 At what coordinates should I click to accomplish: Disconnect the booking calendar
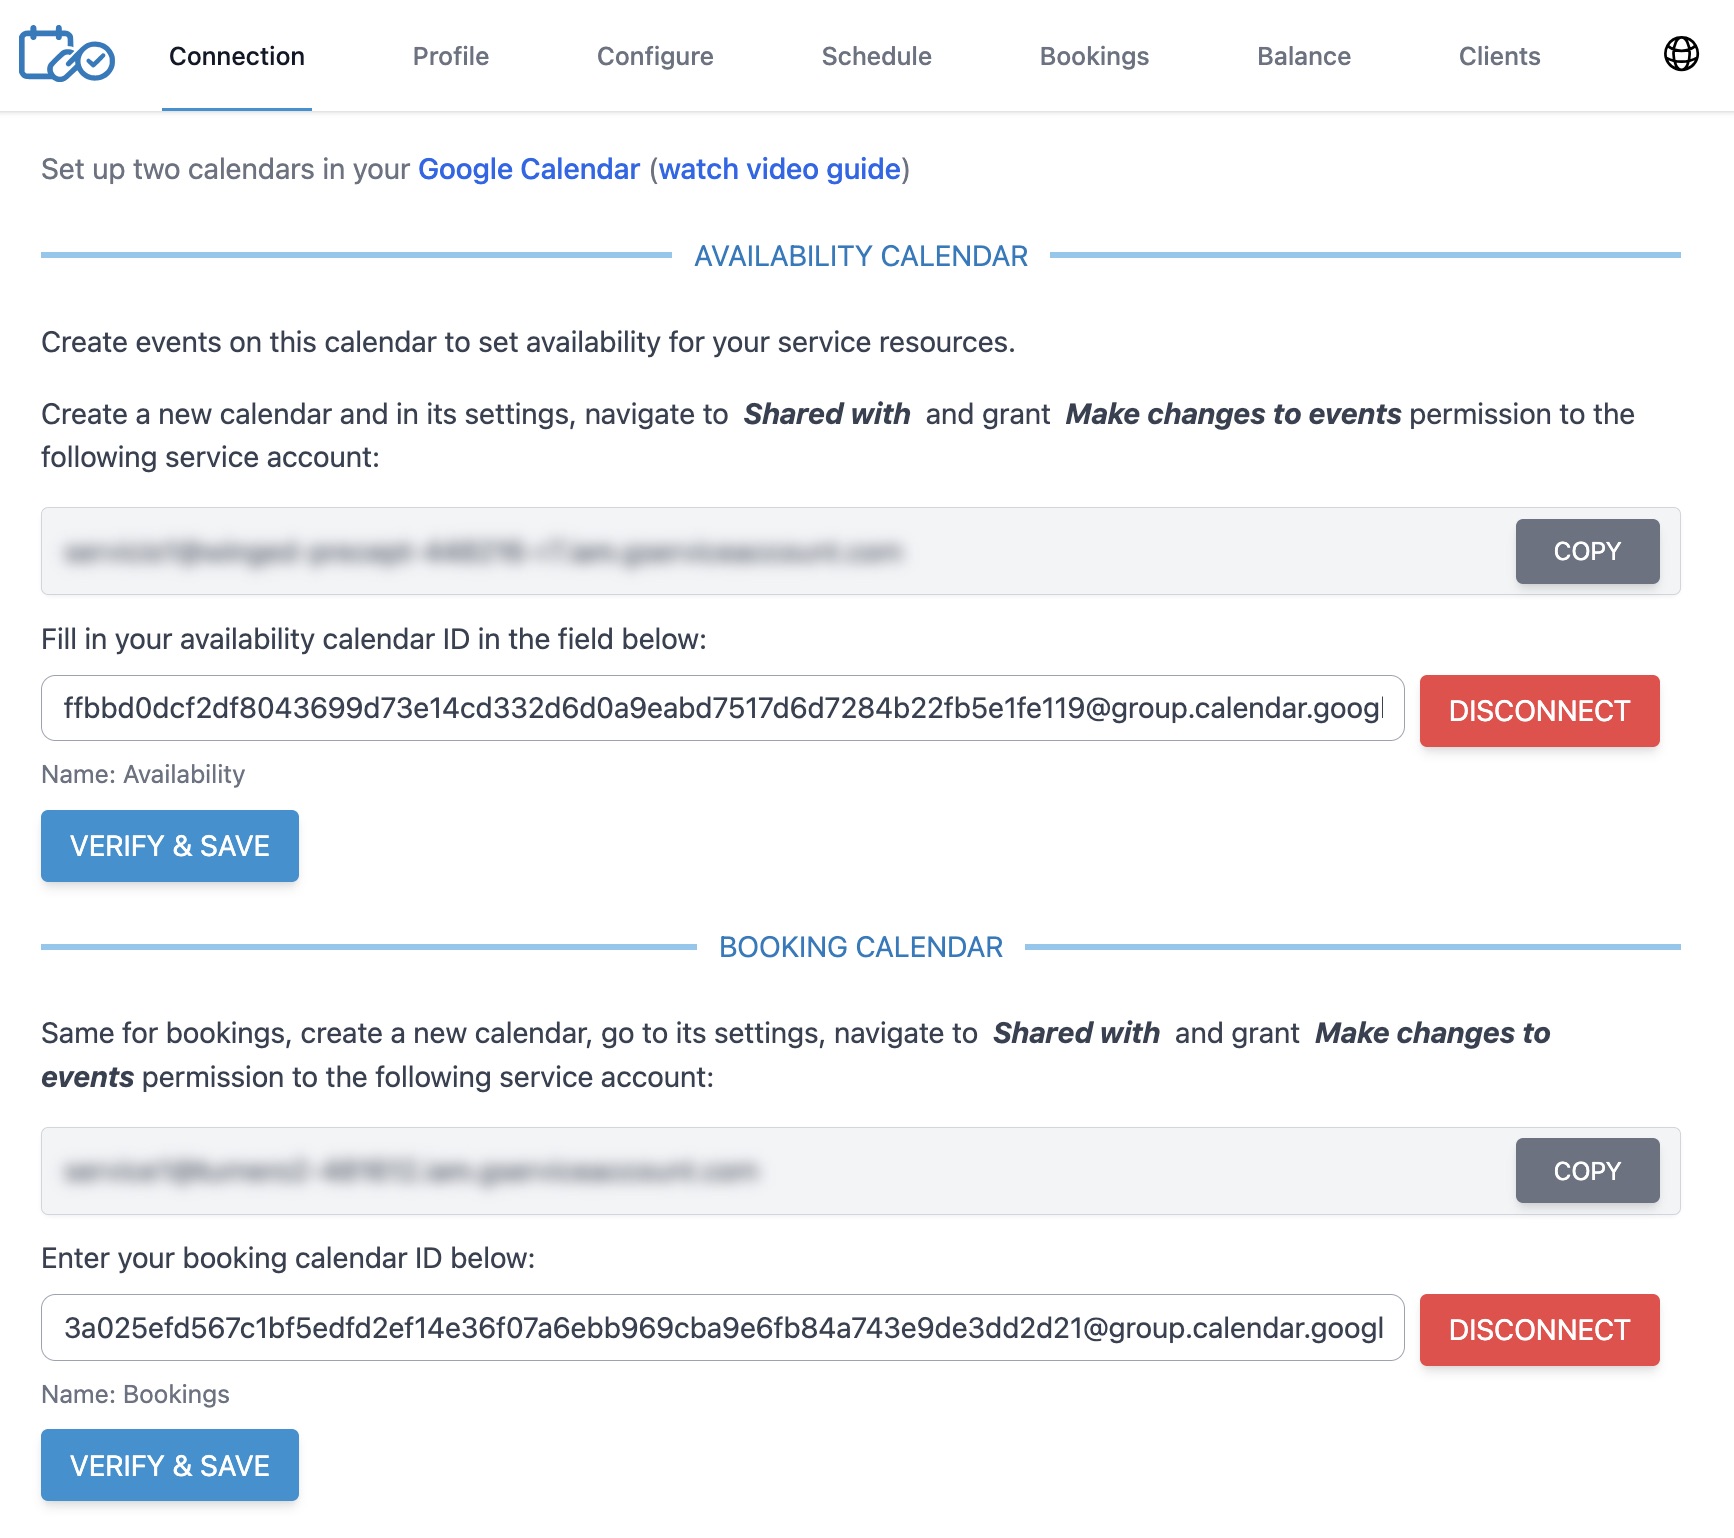point(1539,1330)
